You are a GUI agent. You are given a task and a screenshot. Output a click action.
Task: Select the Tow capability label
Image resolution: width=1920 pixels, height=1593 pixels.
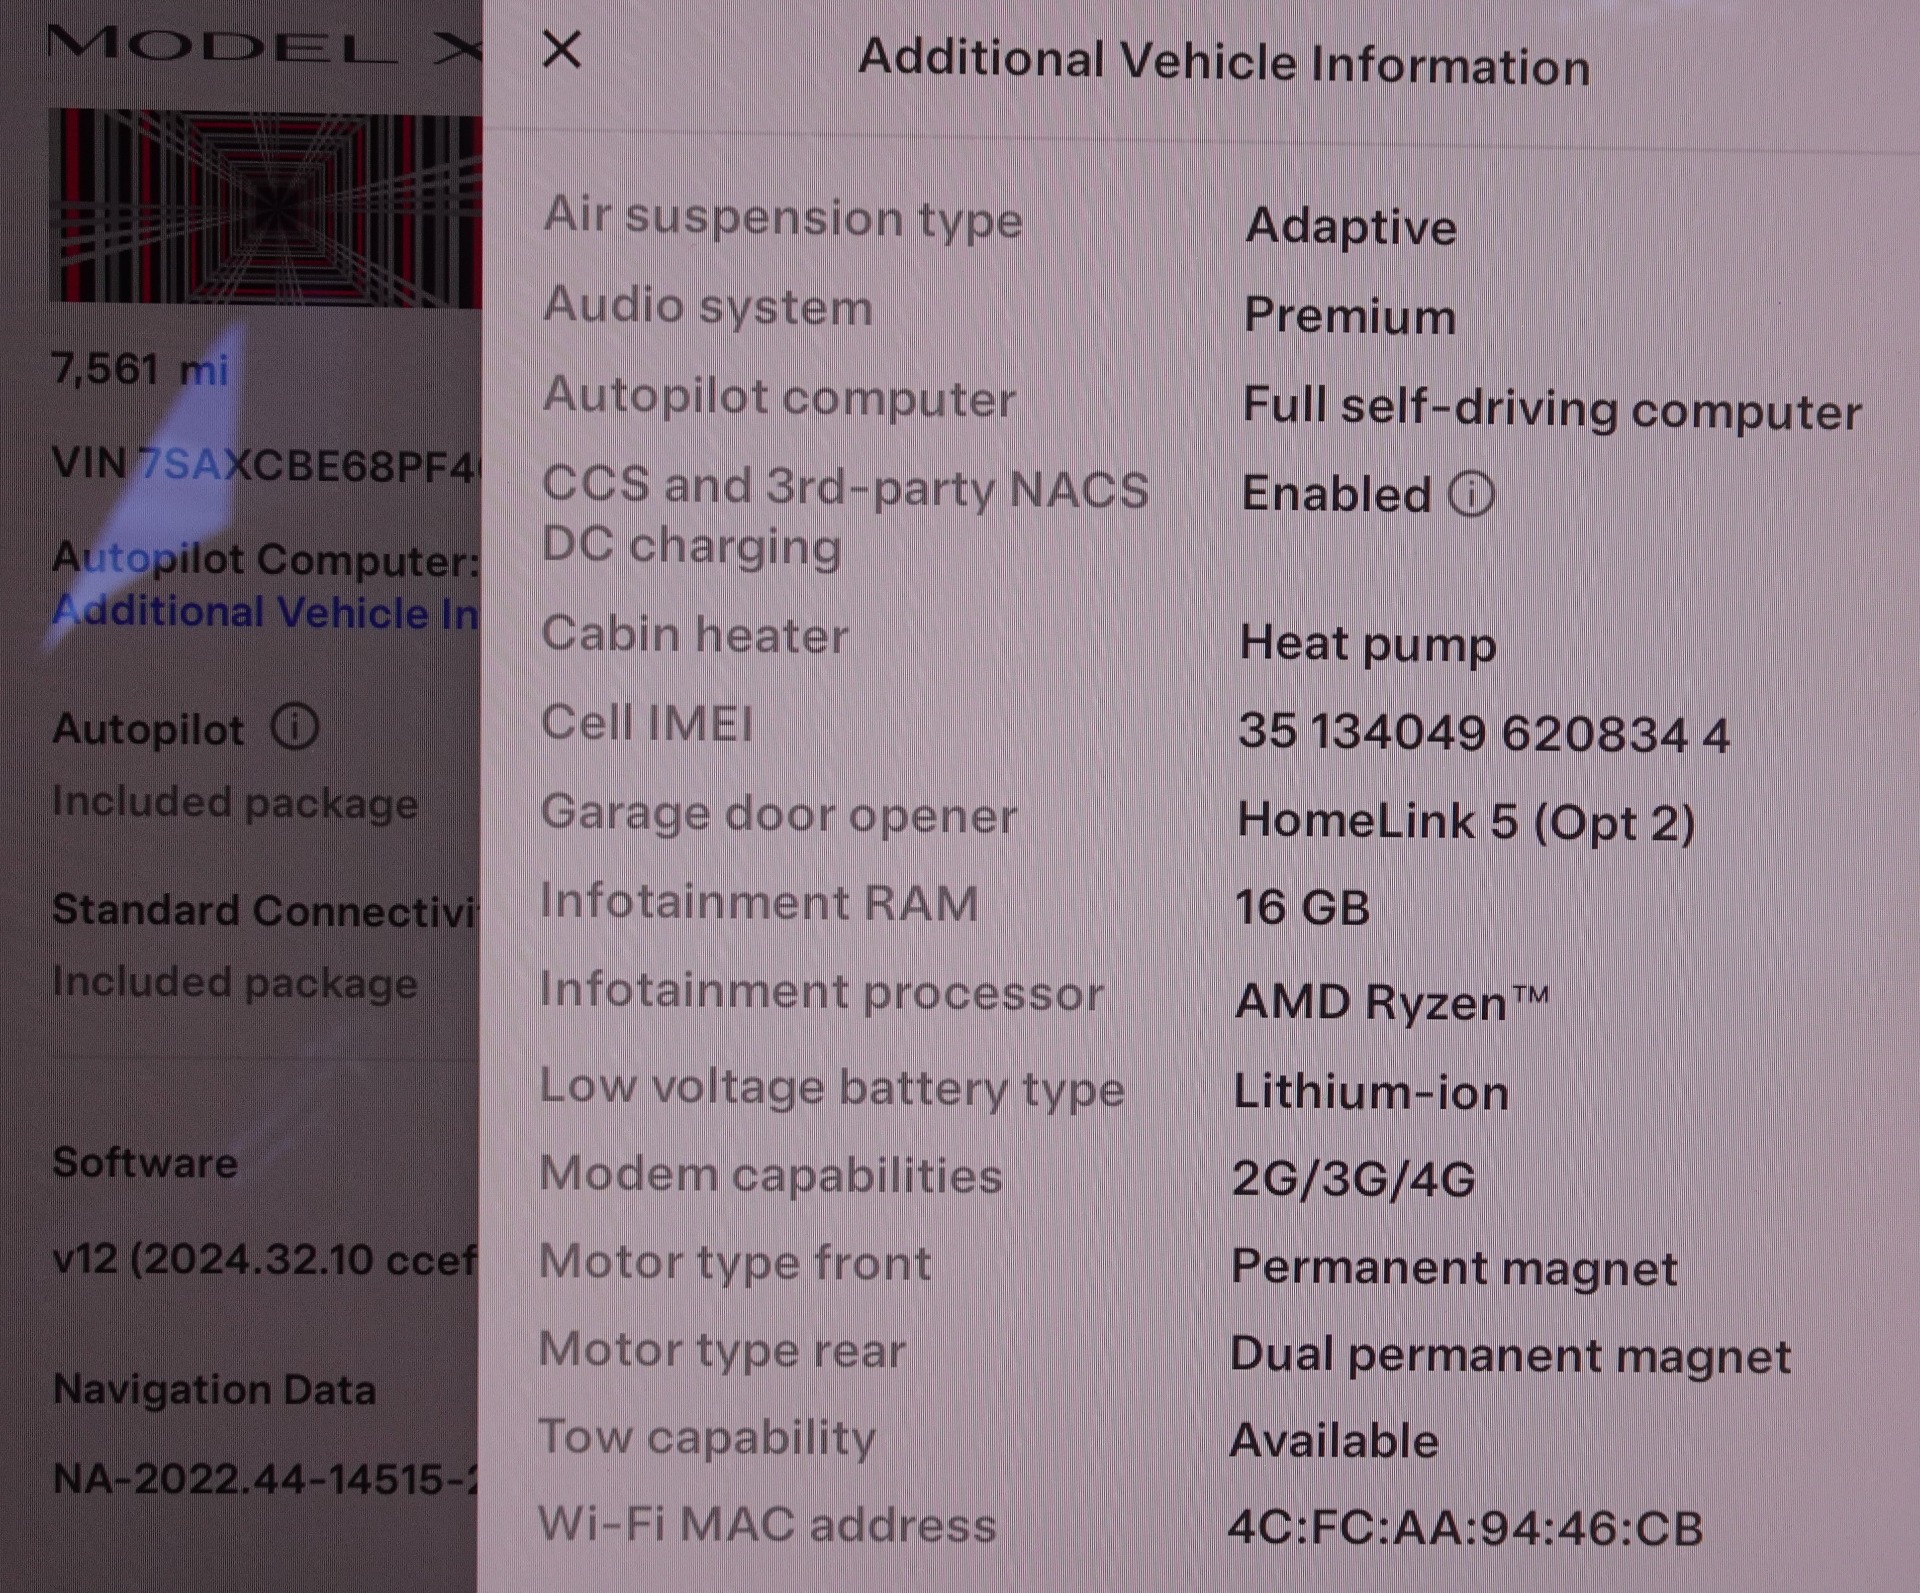(x=707, y=1438)
